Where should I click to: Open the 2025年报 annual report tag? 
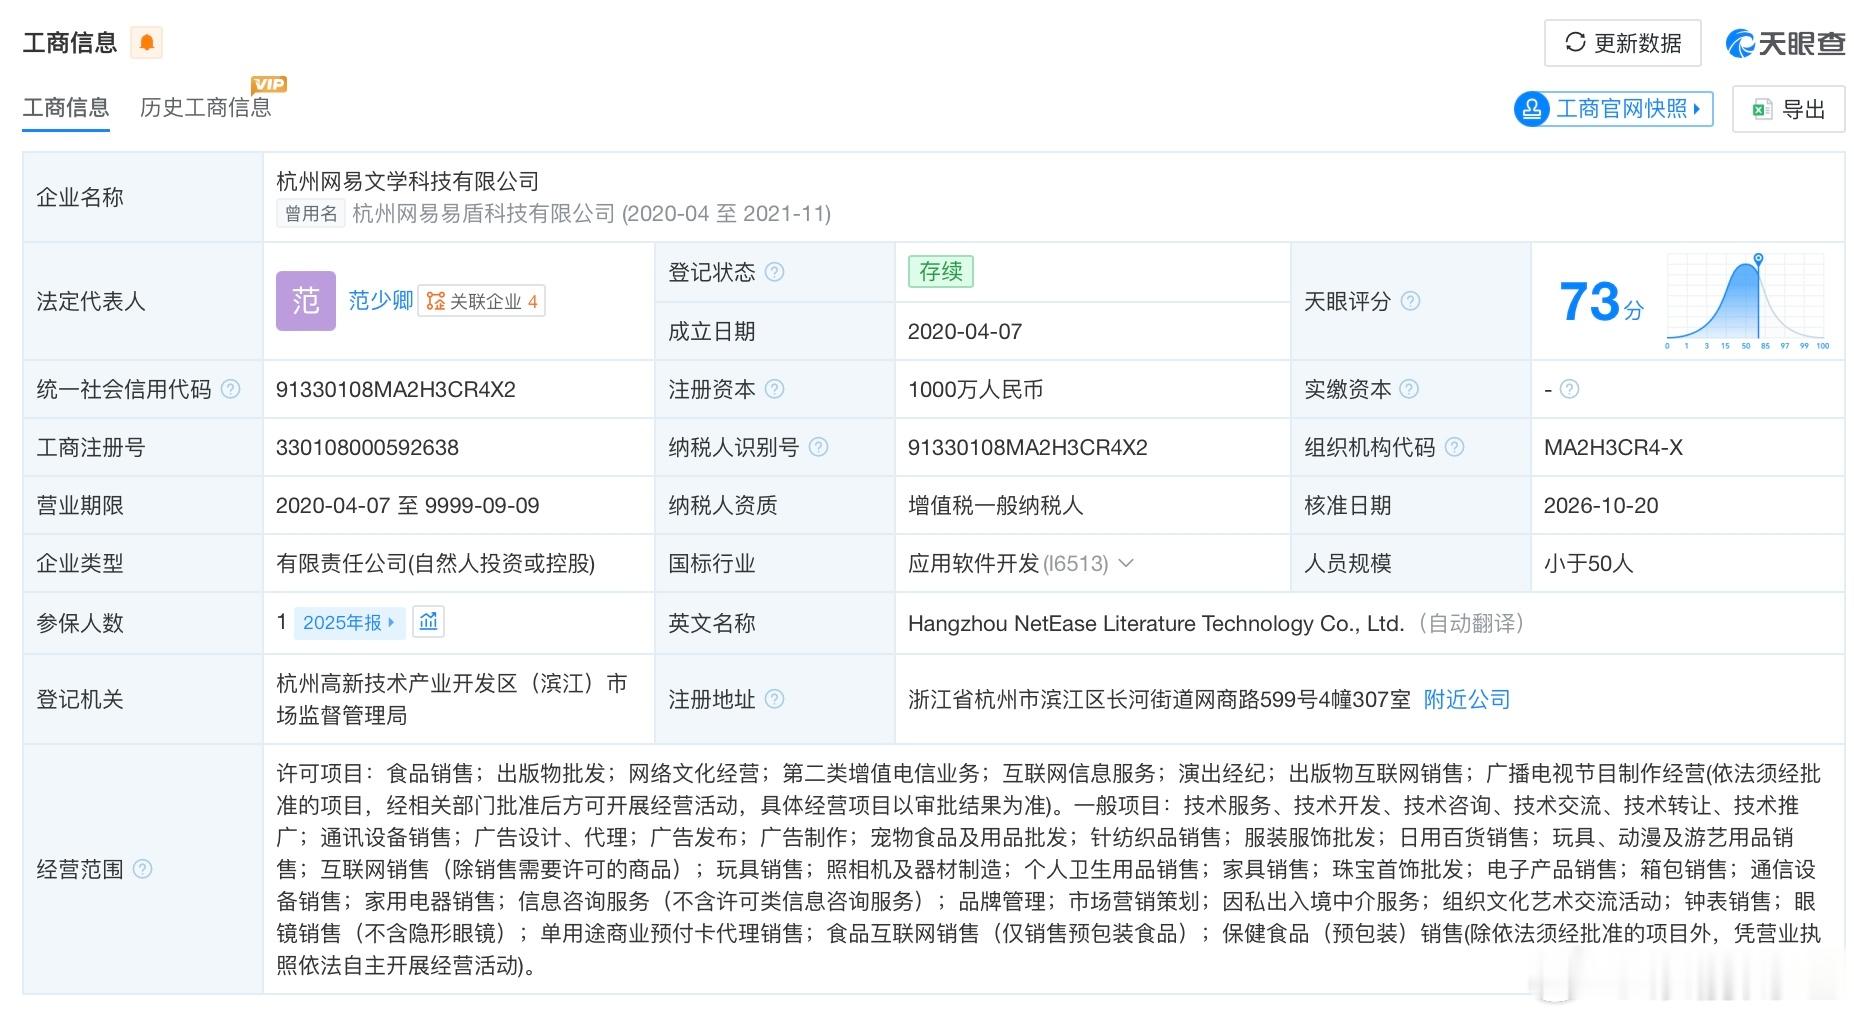[x=349, y=622]
